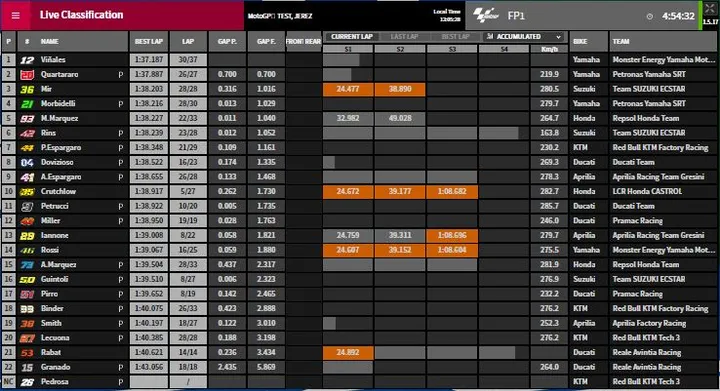This screenshot has height=391, width=720.
Task: Click Binder rider number 33 badge
Action: pos(27,309)
